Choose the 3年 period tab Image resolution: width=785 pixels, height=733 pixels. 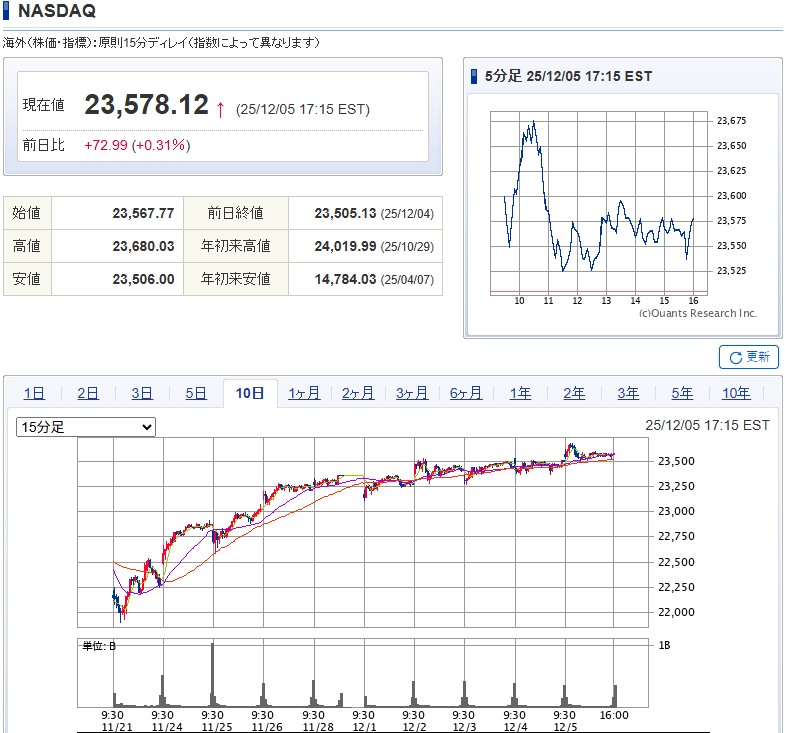point(628,393)
